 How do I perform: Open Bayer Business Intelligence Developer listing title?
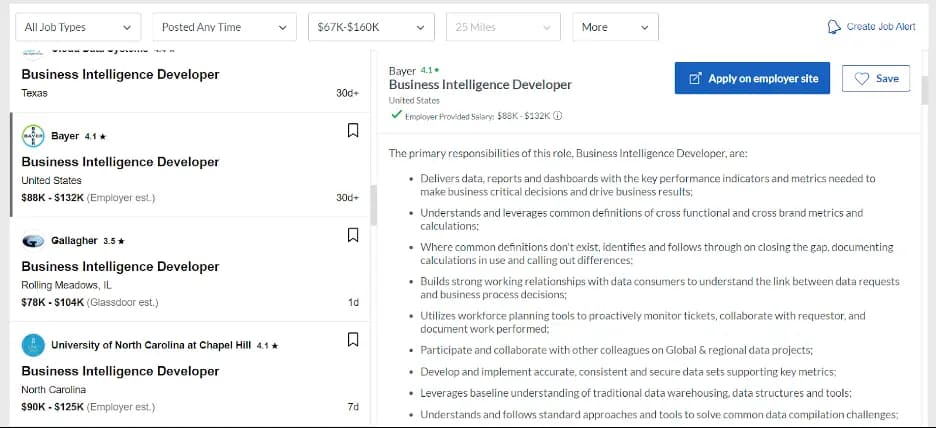pos(120,162)
